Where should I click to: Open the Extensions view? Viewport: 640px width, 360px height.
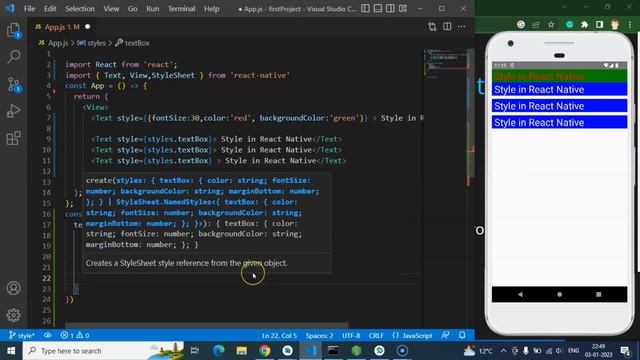tap(13, 138)
